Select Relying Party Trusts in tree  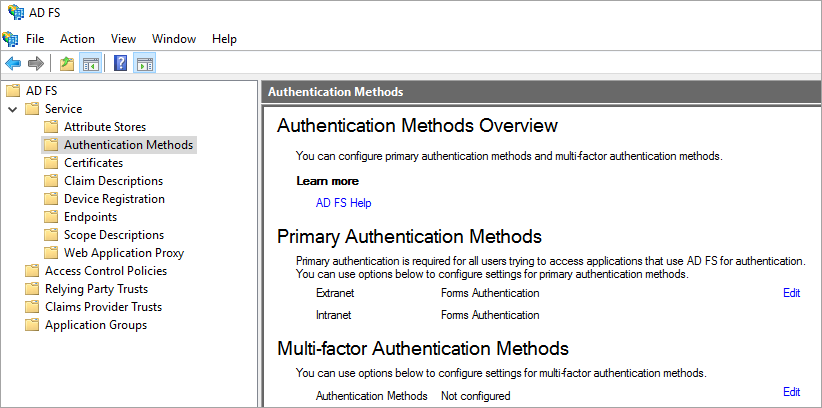pyautogui.click(x=96, y=289)
